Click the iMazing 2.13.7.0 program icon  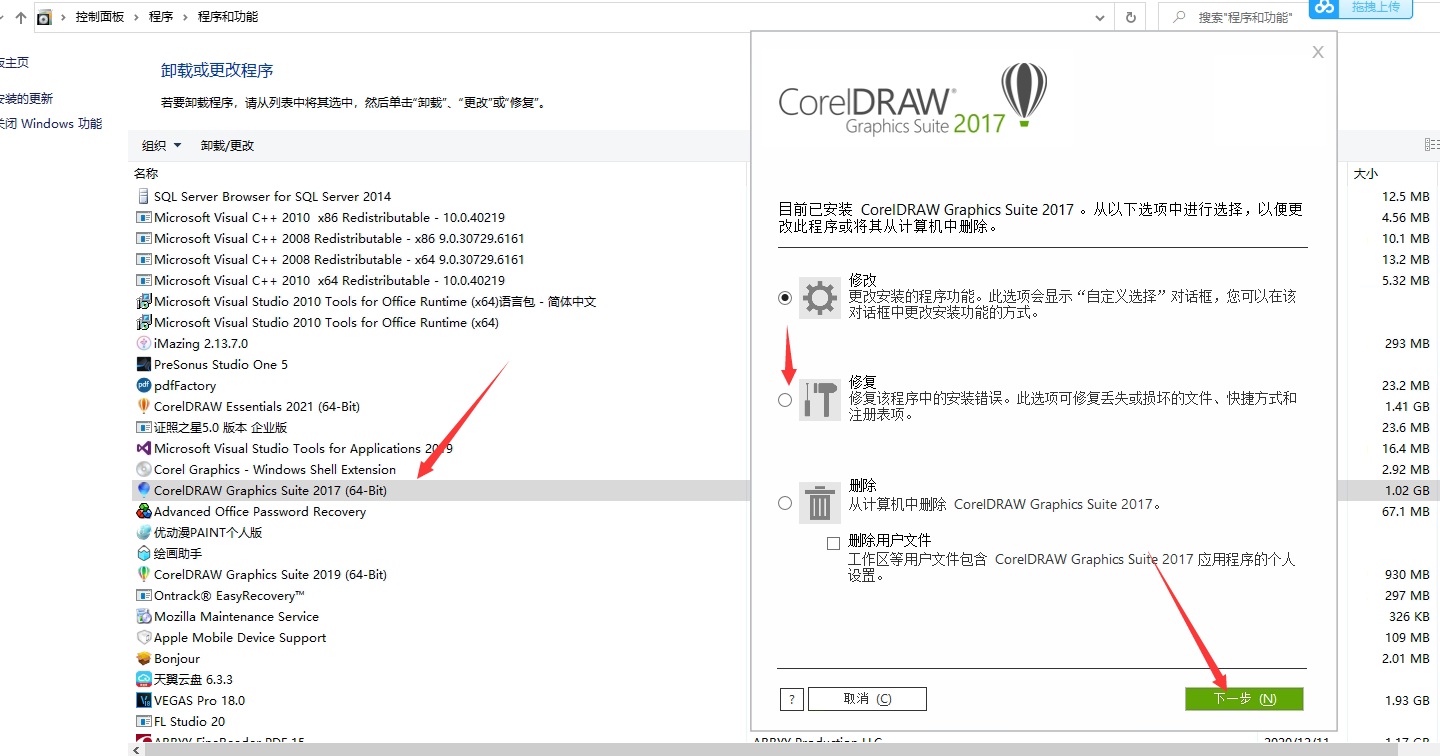point(144,344)
